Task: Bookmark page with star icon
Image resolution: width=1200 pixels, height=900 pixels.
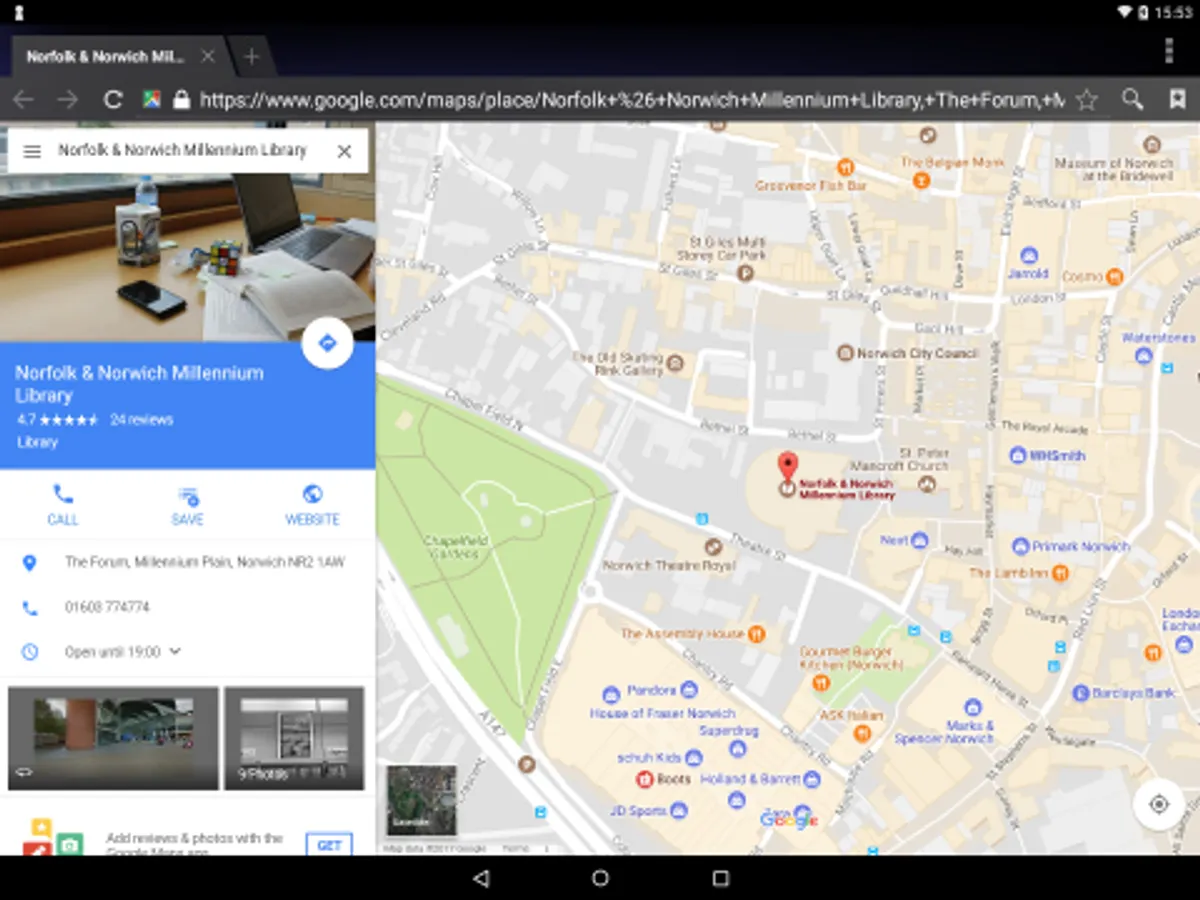Action: (1087, 99)
